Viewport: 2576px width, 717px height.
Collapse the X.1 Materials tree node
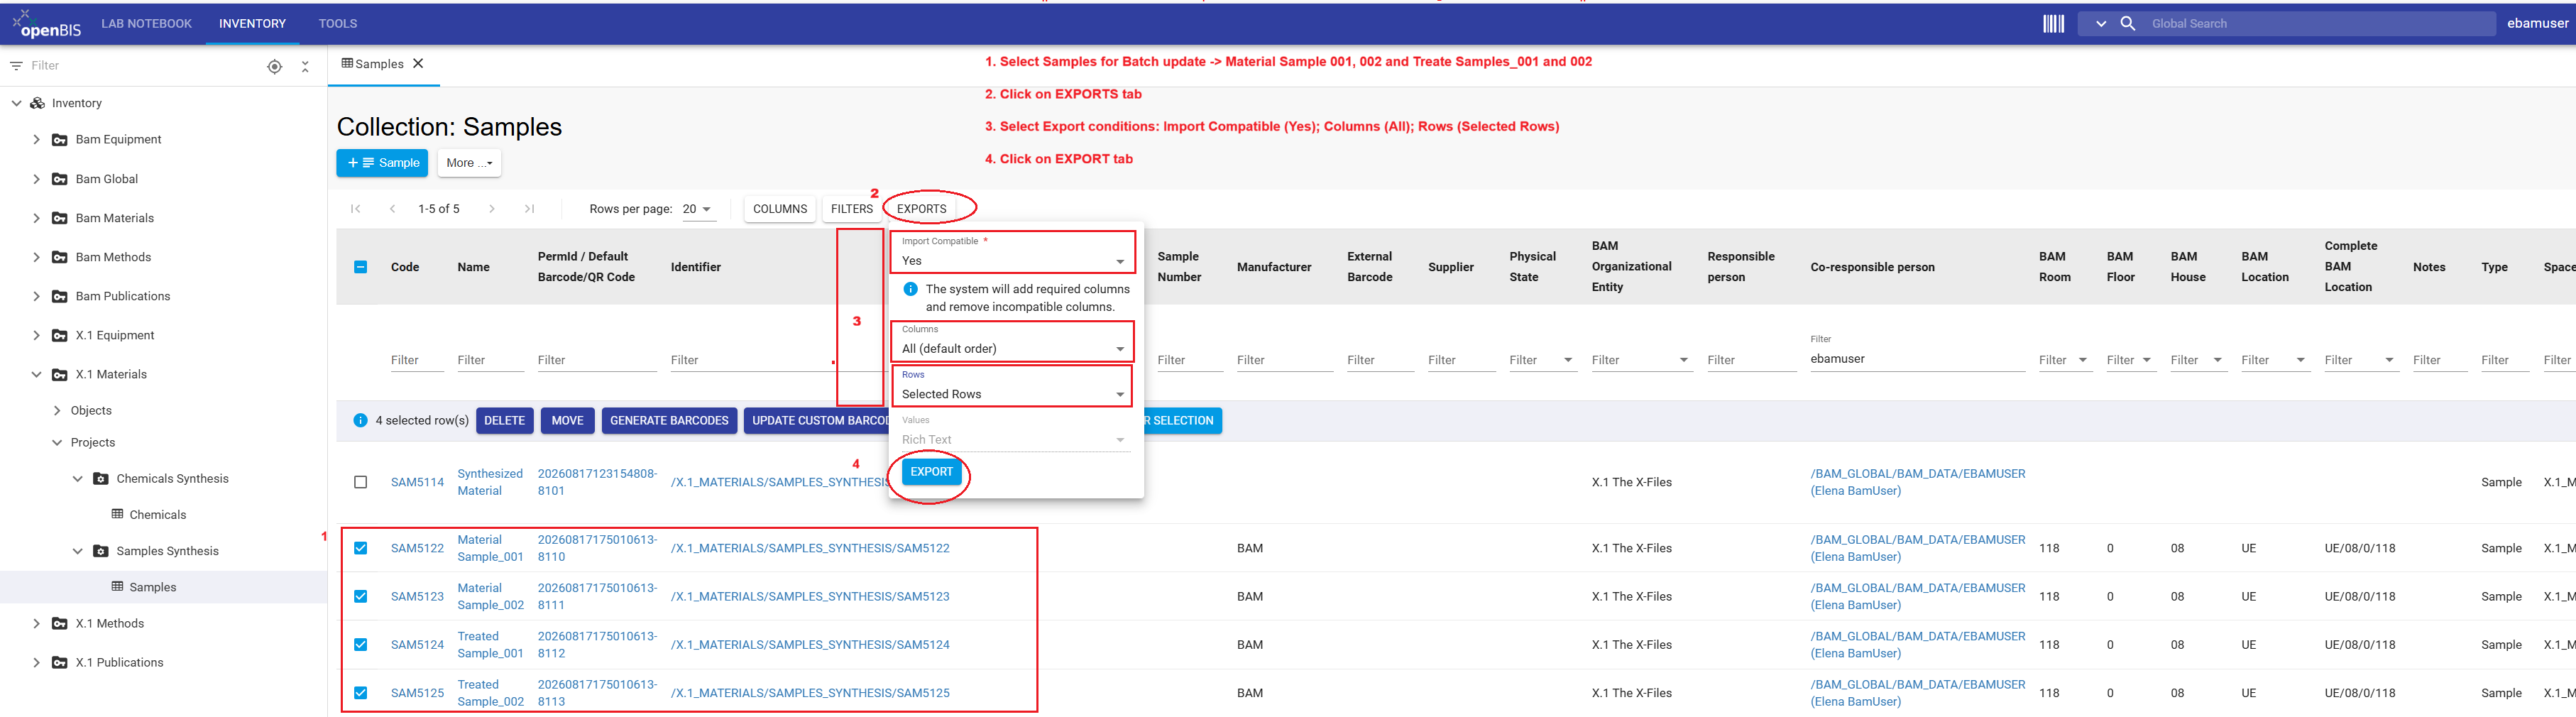tap(37, 375)
